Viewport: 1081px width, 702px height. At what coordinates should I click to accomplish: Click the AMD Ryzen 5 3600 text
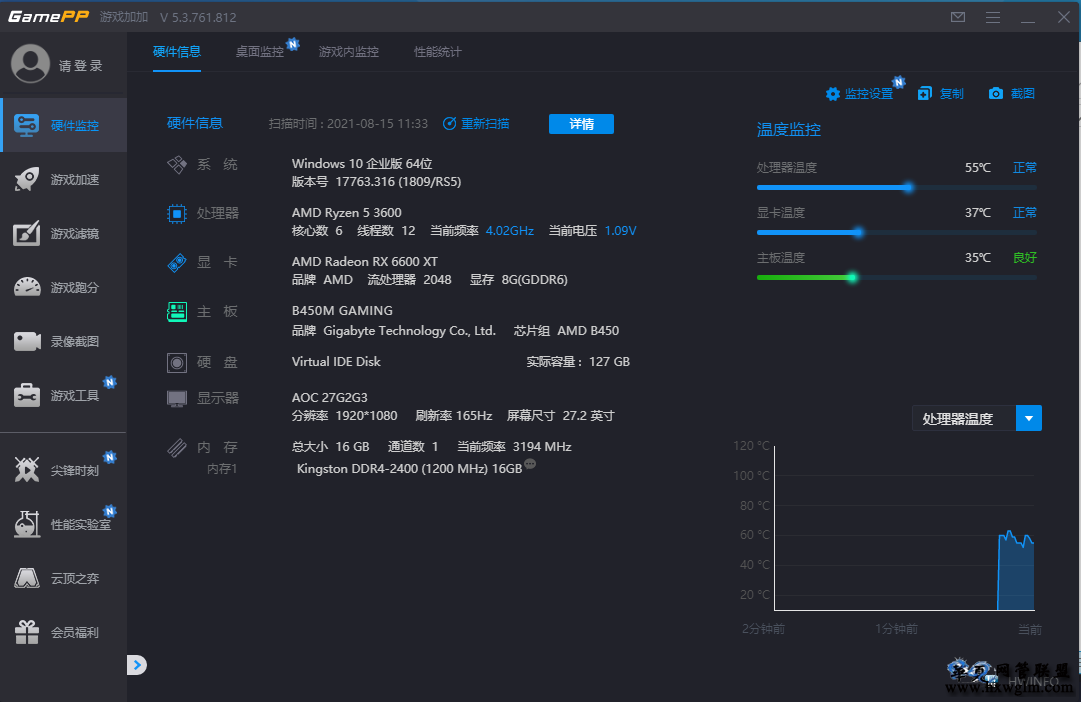(x=347, y=212)
